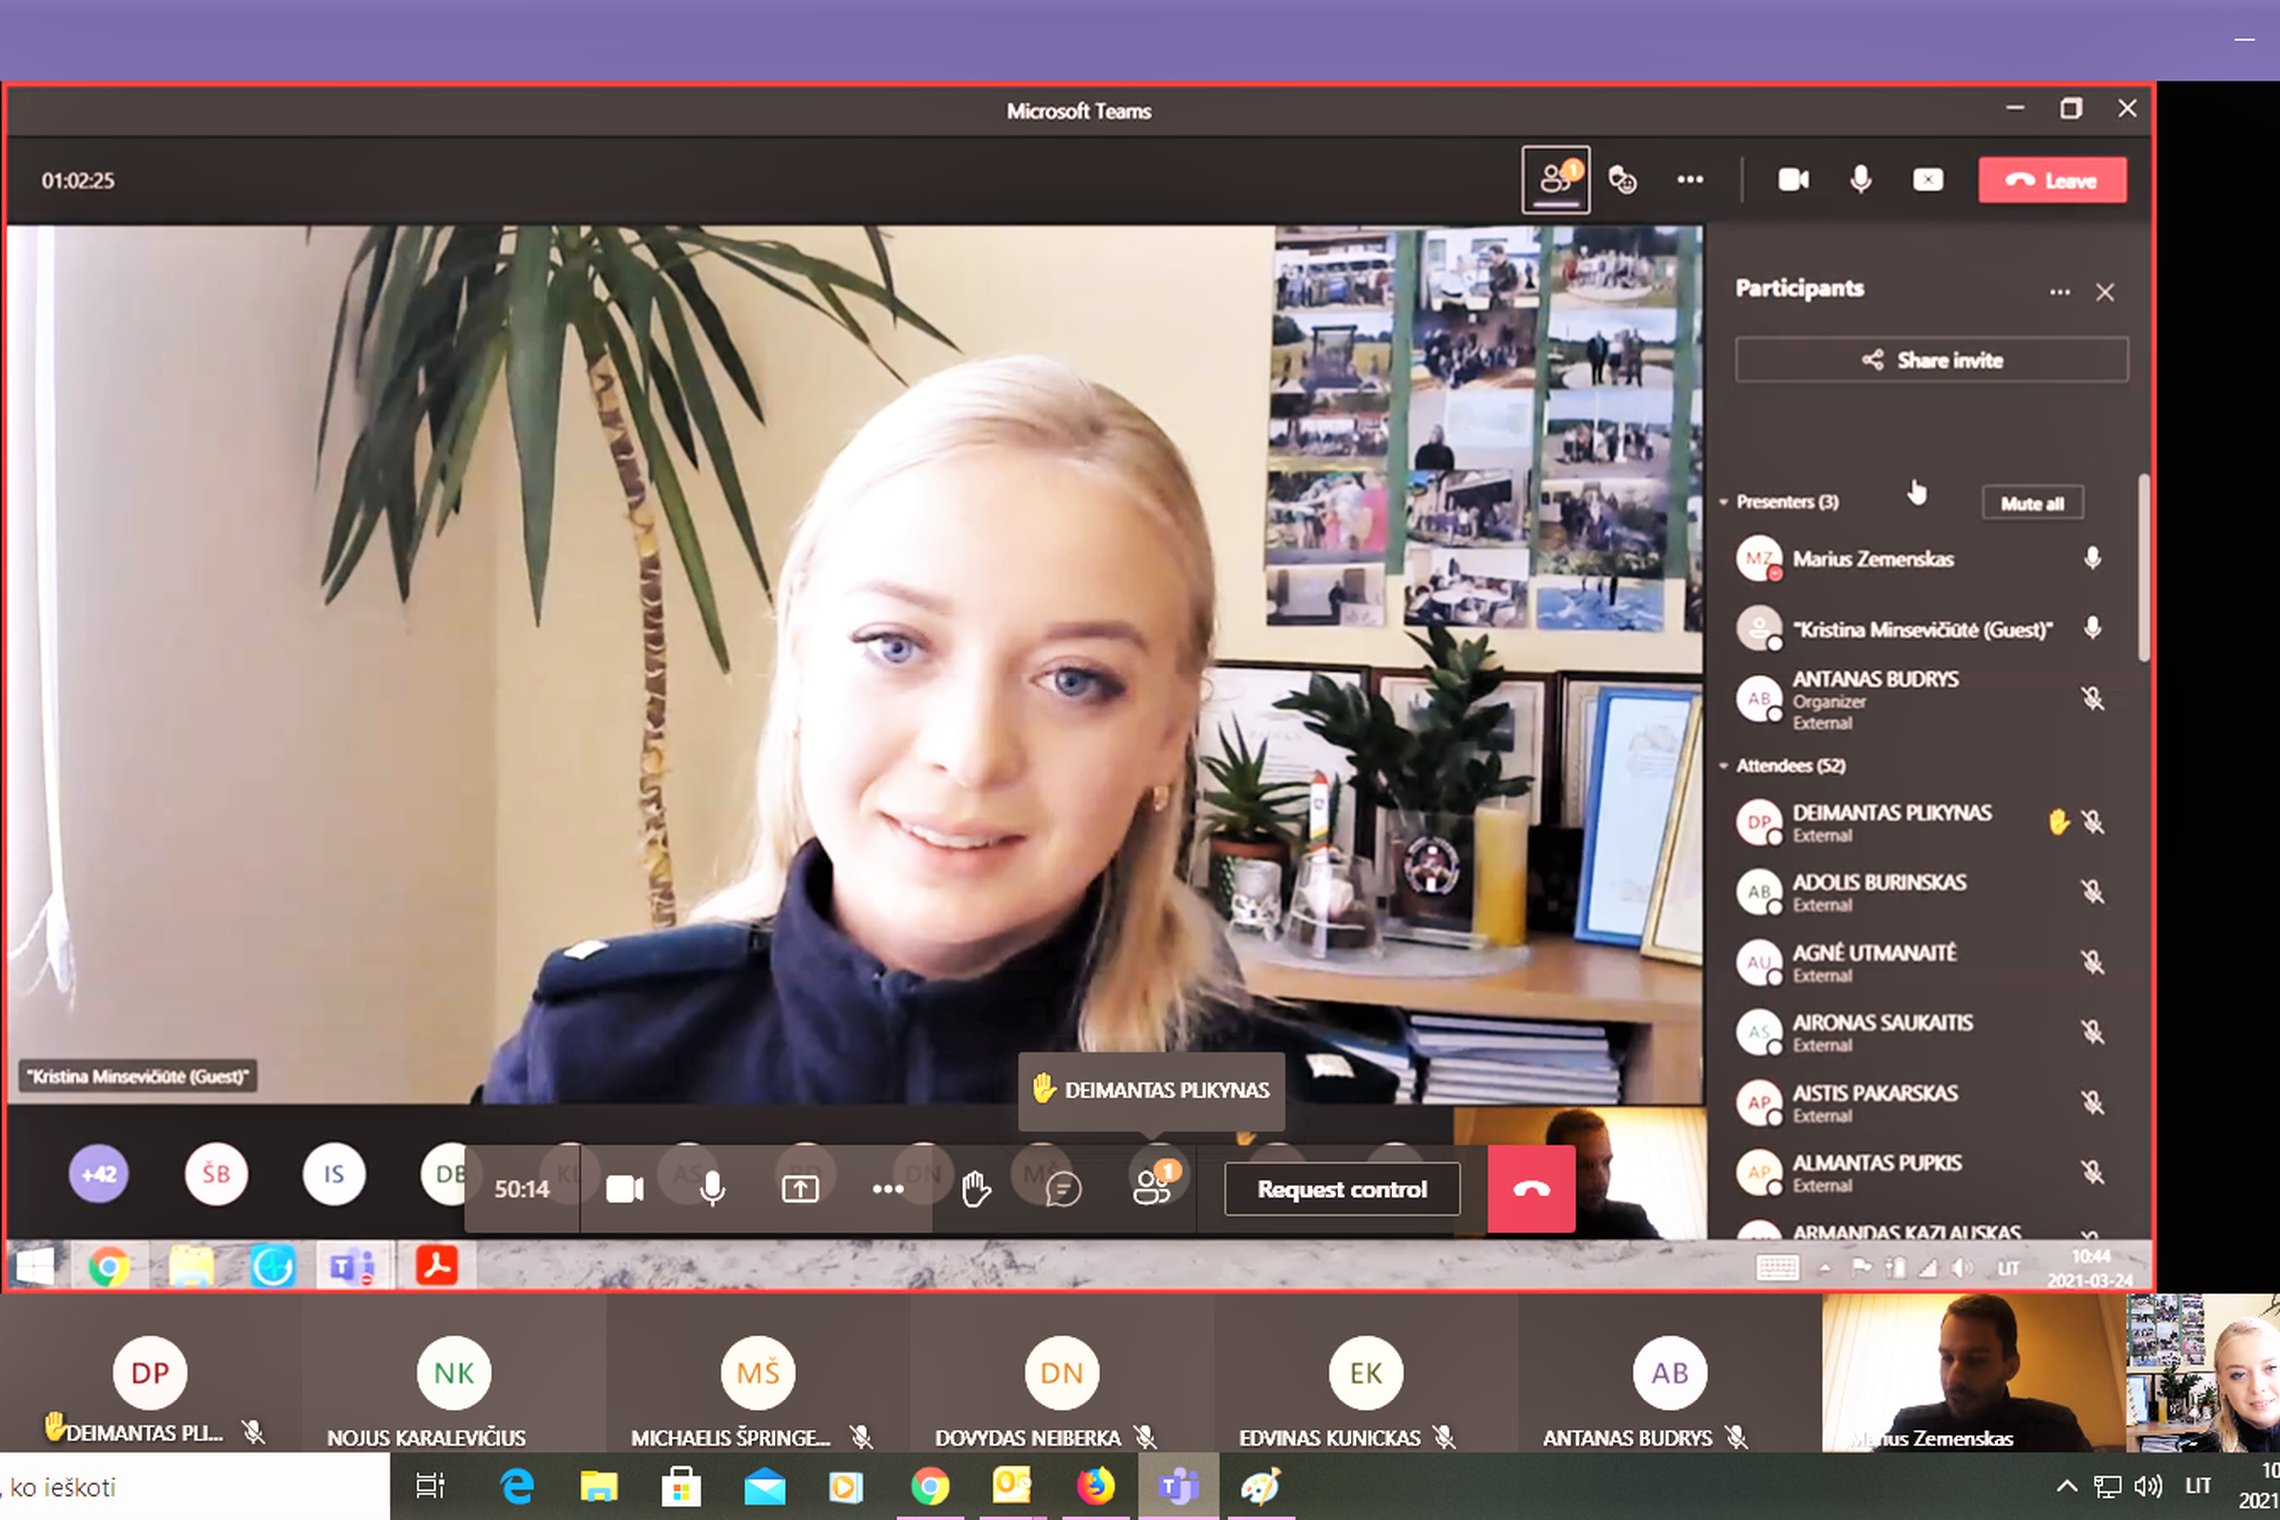The height and width of the screenshot is (1520, 2280).
Task: Open Outlook on the bottom taskbar
Action: [1011, 1487]
